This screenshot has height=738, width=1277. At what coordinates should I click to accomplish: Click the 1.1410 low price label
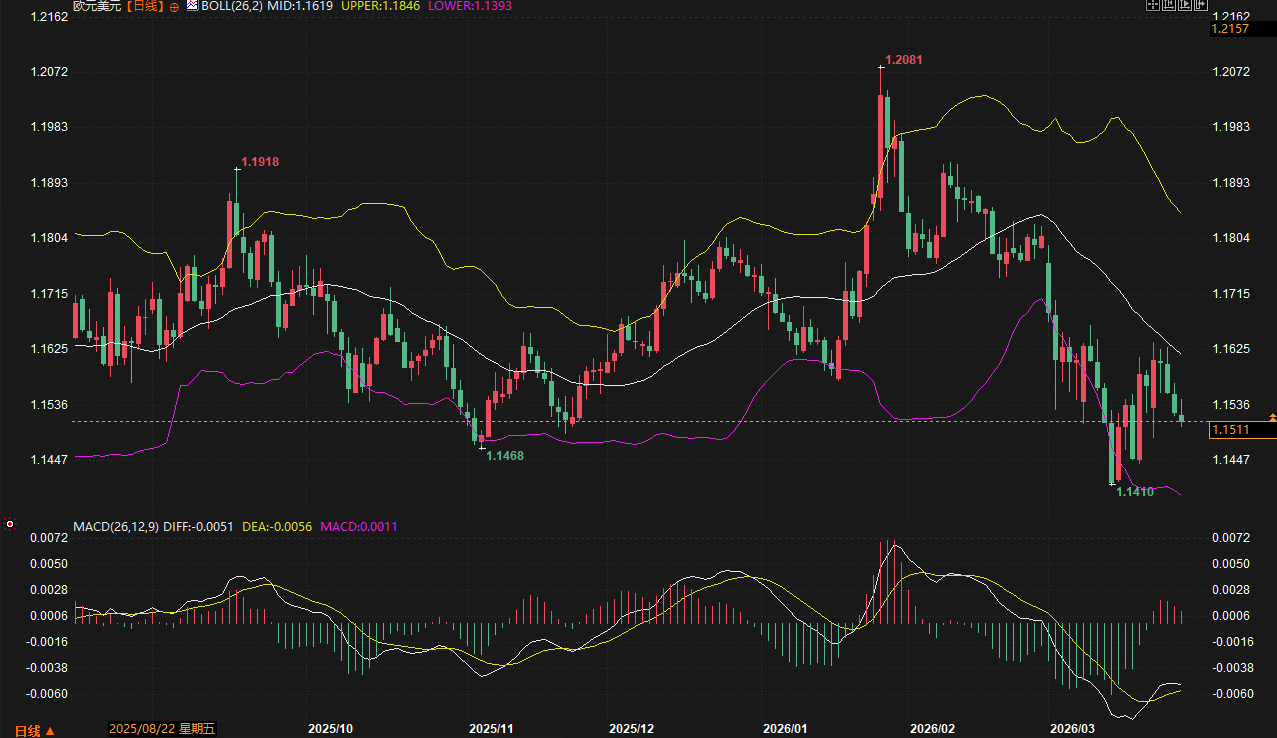point(1135,492)
